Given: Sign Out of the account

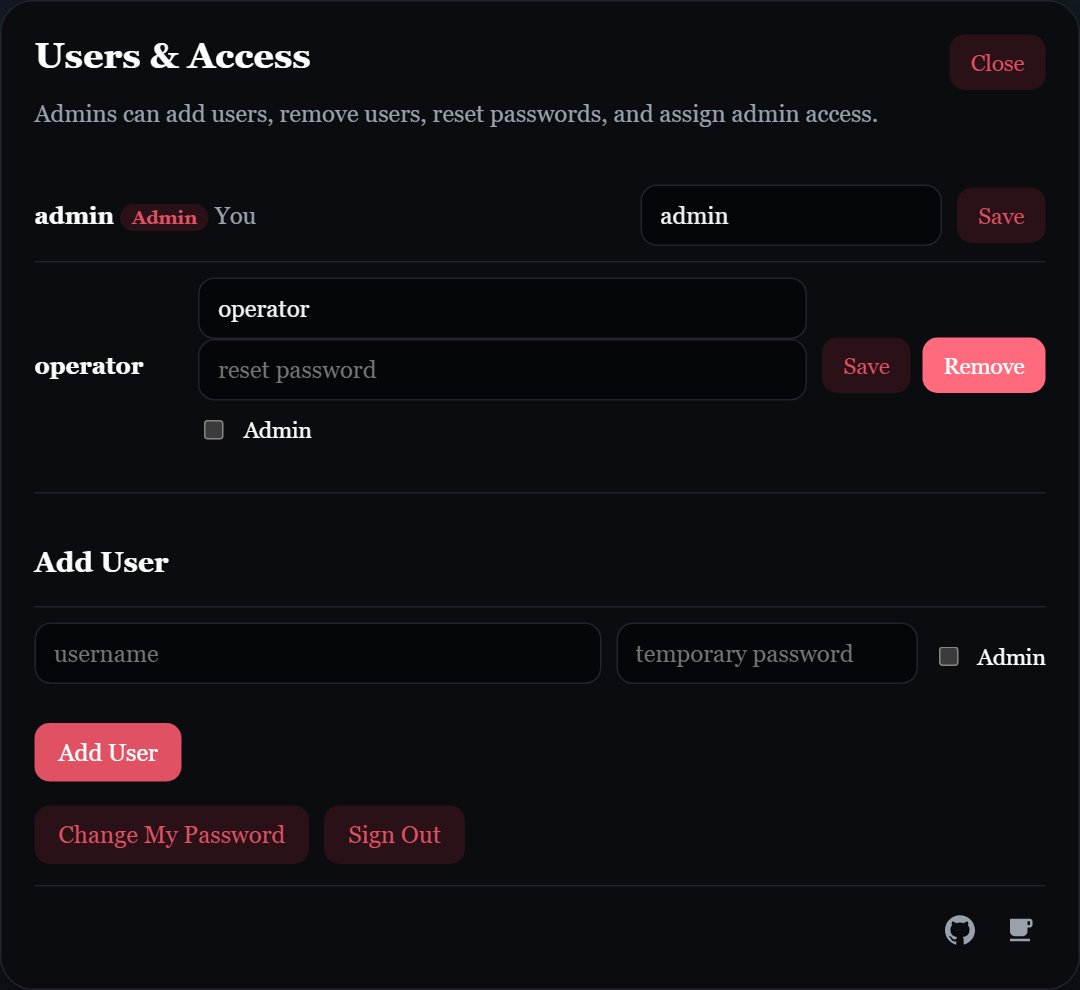Looking at the screenshot, I should (x=394, y=835).
